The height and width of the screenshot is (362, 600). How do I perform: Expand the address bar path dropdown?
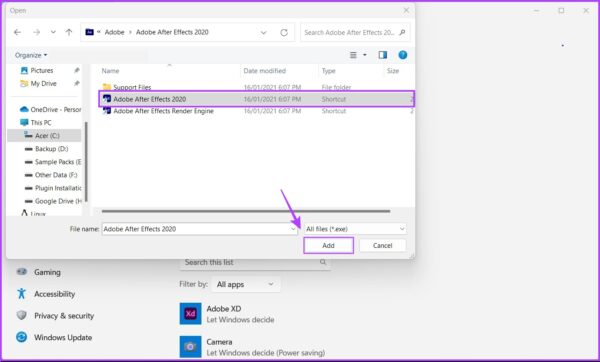tap(263, 33)
